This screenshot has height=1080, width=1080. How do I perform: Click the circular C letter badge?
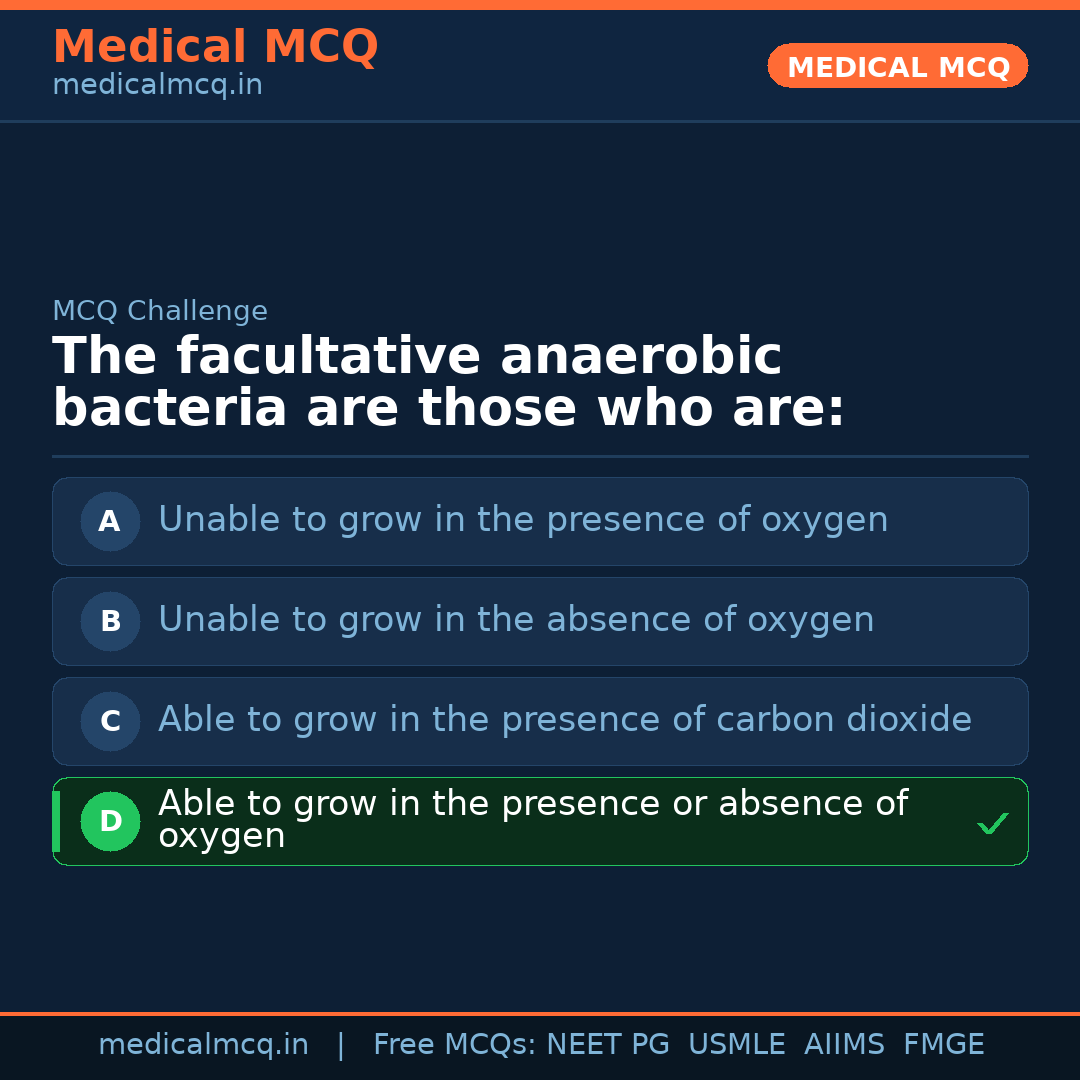tap(110, 721)
